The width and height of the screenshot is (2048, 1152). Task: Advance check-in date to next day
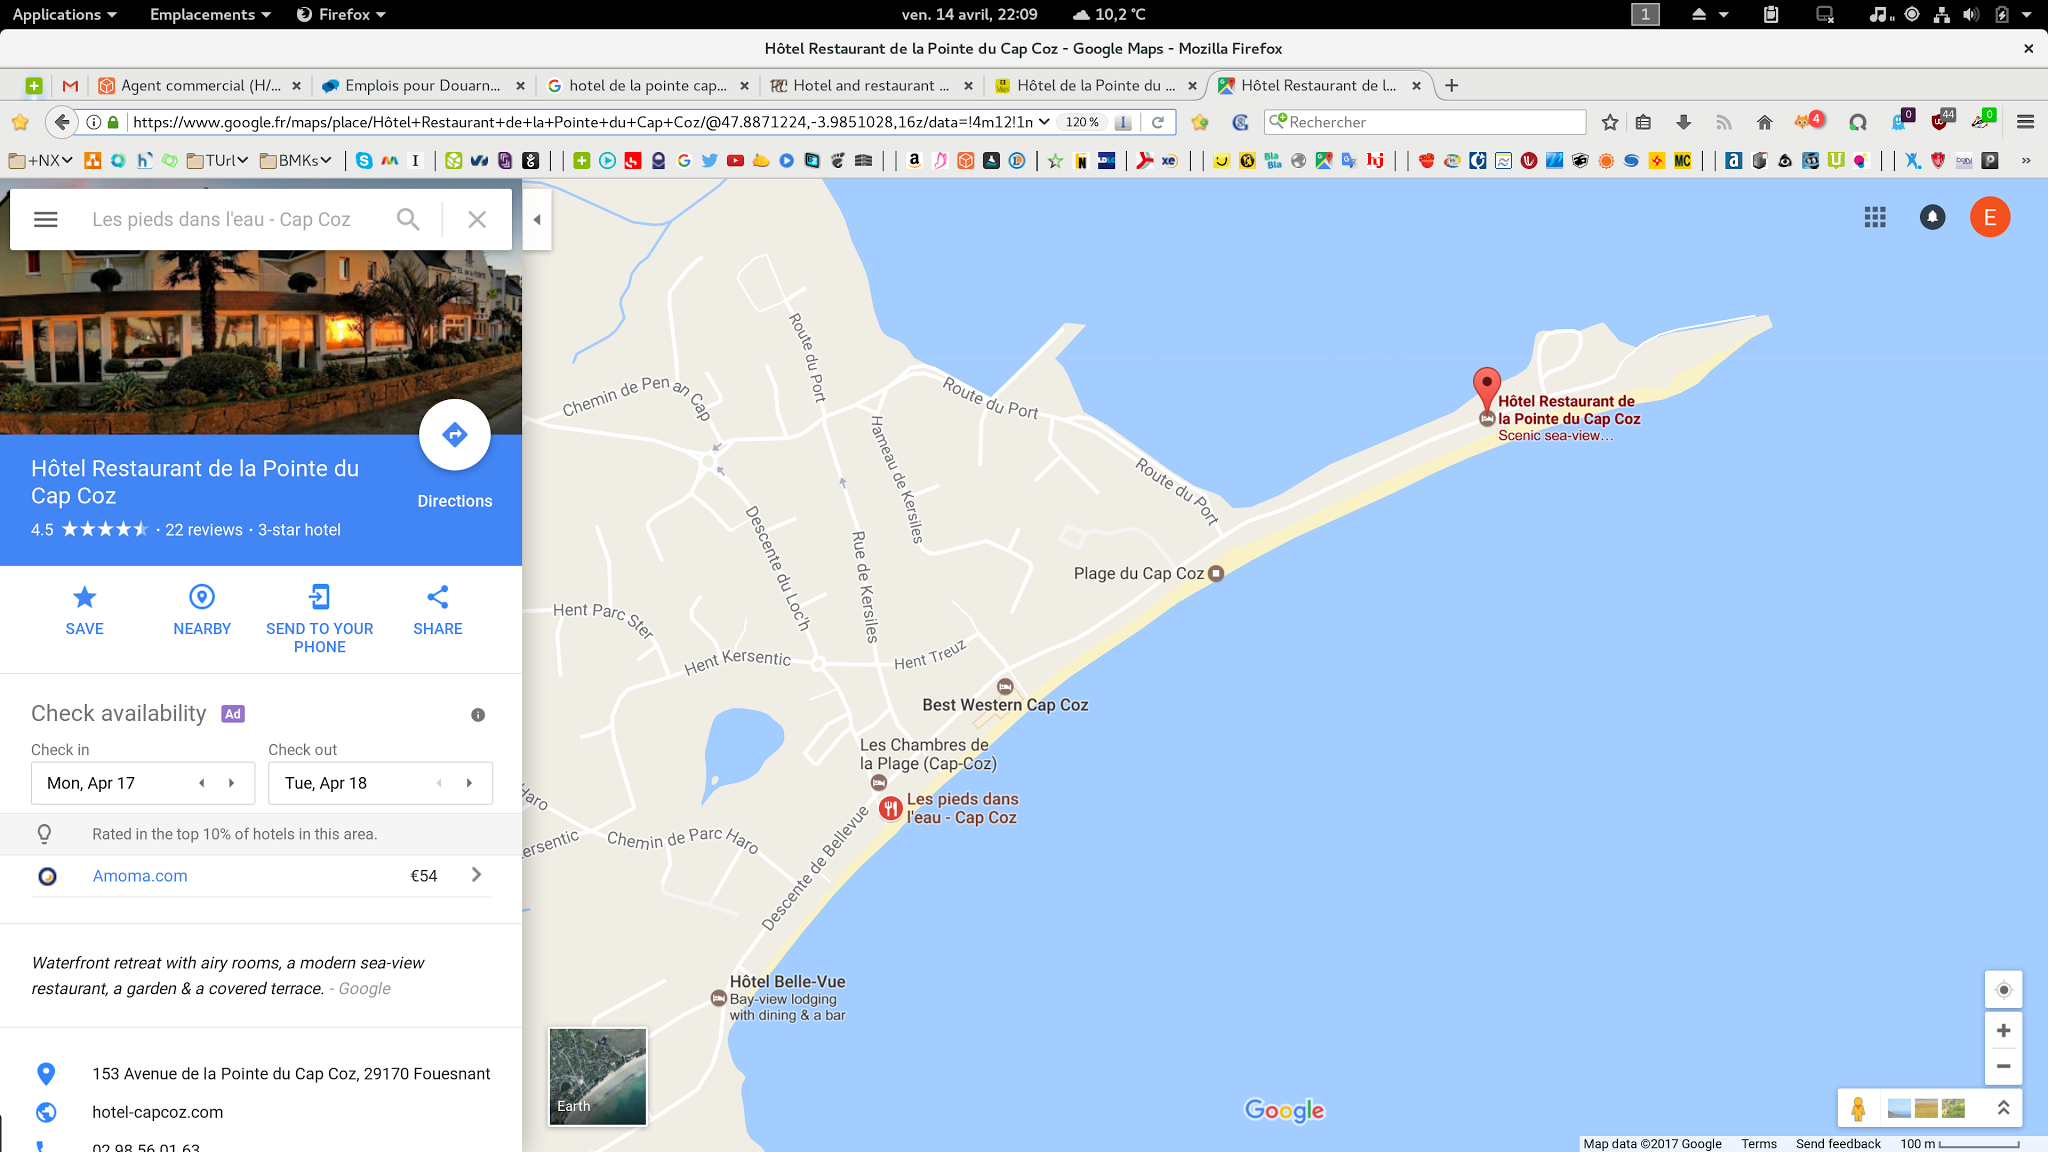232,783
